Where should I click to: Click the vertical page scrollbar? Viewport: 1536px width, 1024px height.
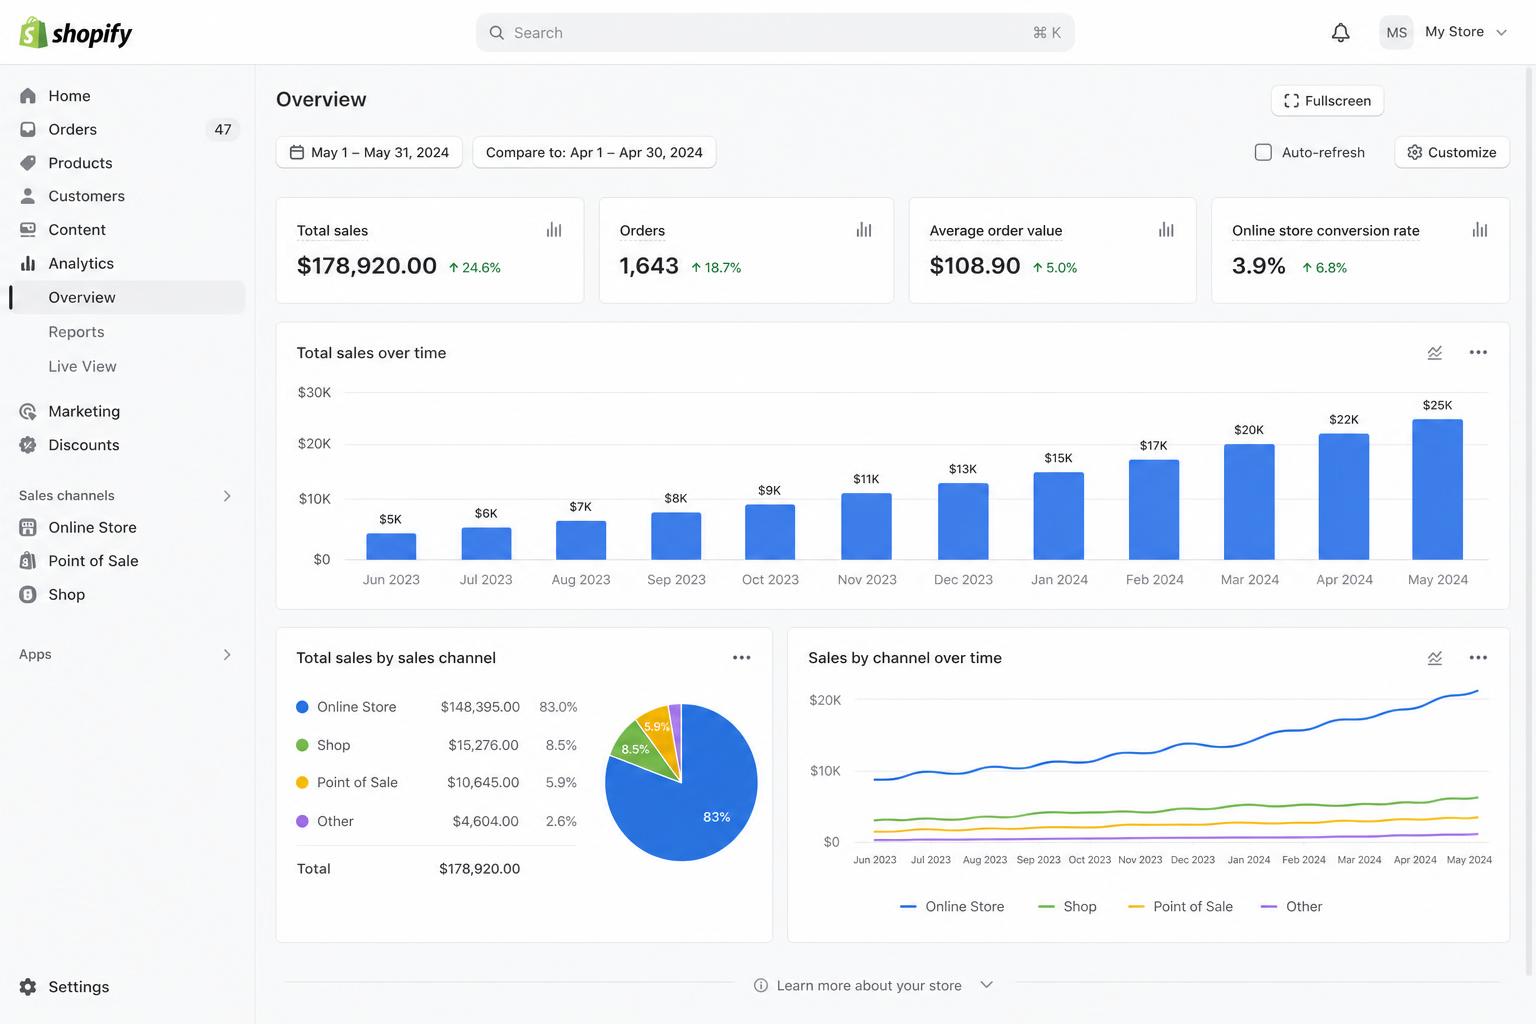click(1530, 520)
